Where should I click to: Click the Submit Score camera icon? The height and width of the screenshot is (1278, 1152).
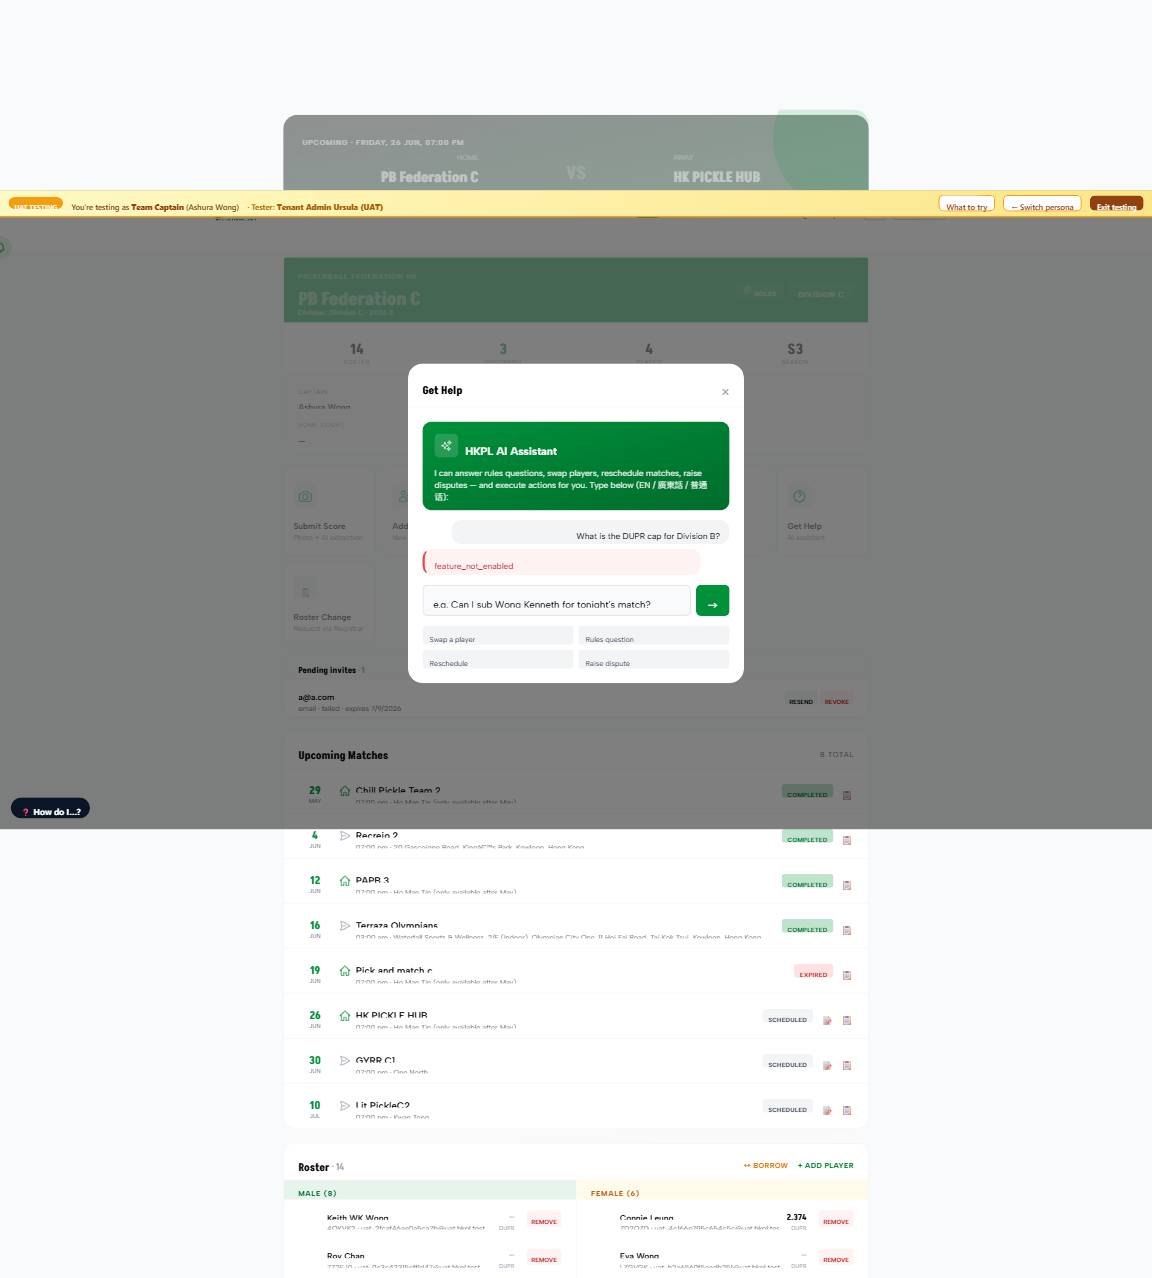coord(305,496)
